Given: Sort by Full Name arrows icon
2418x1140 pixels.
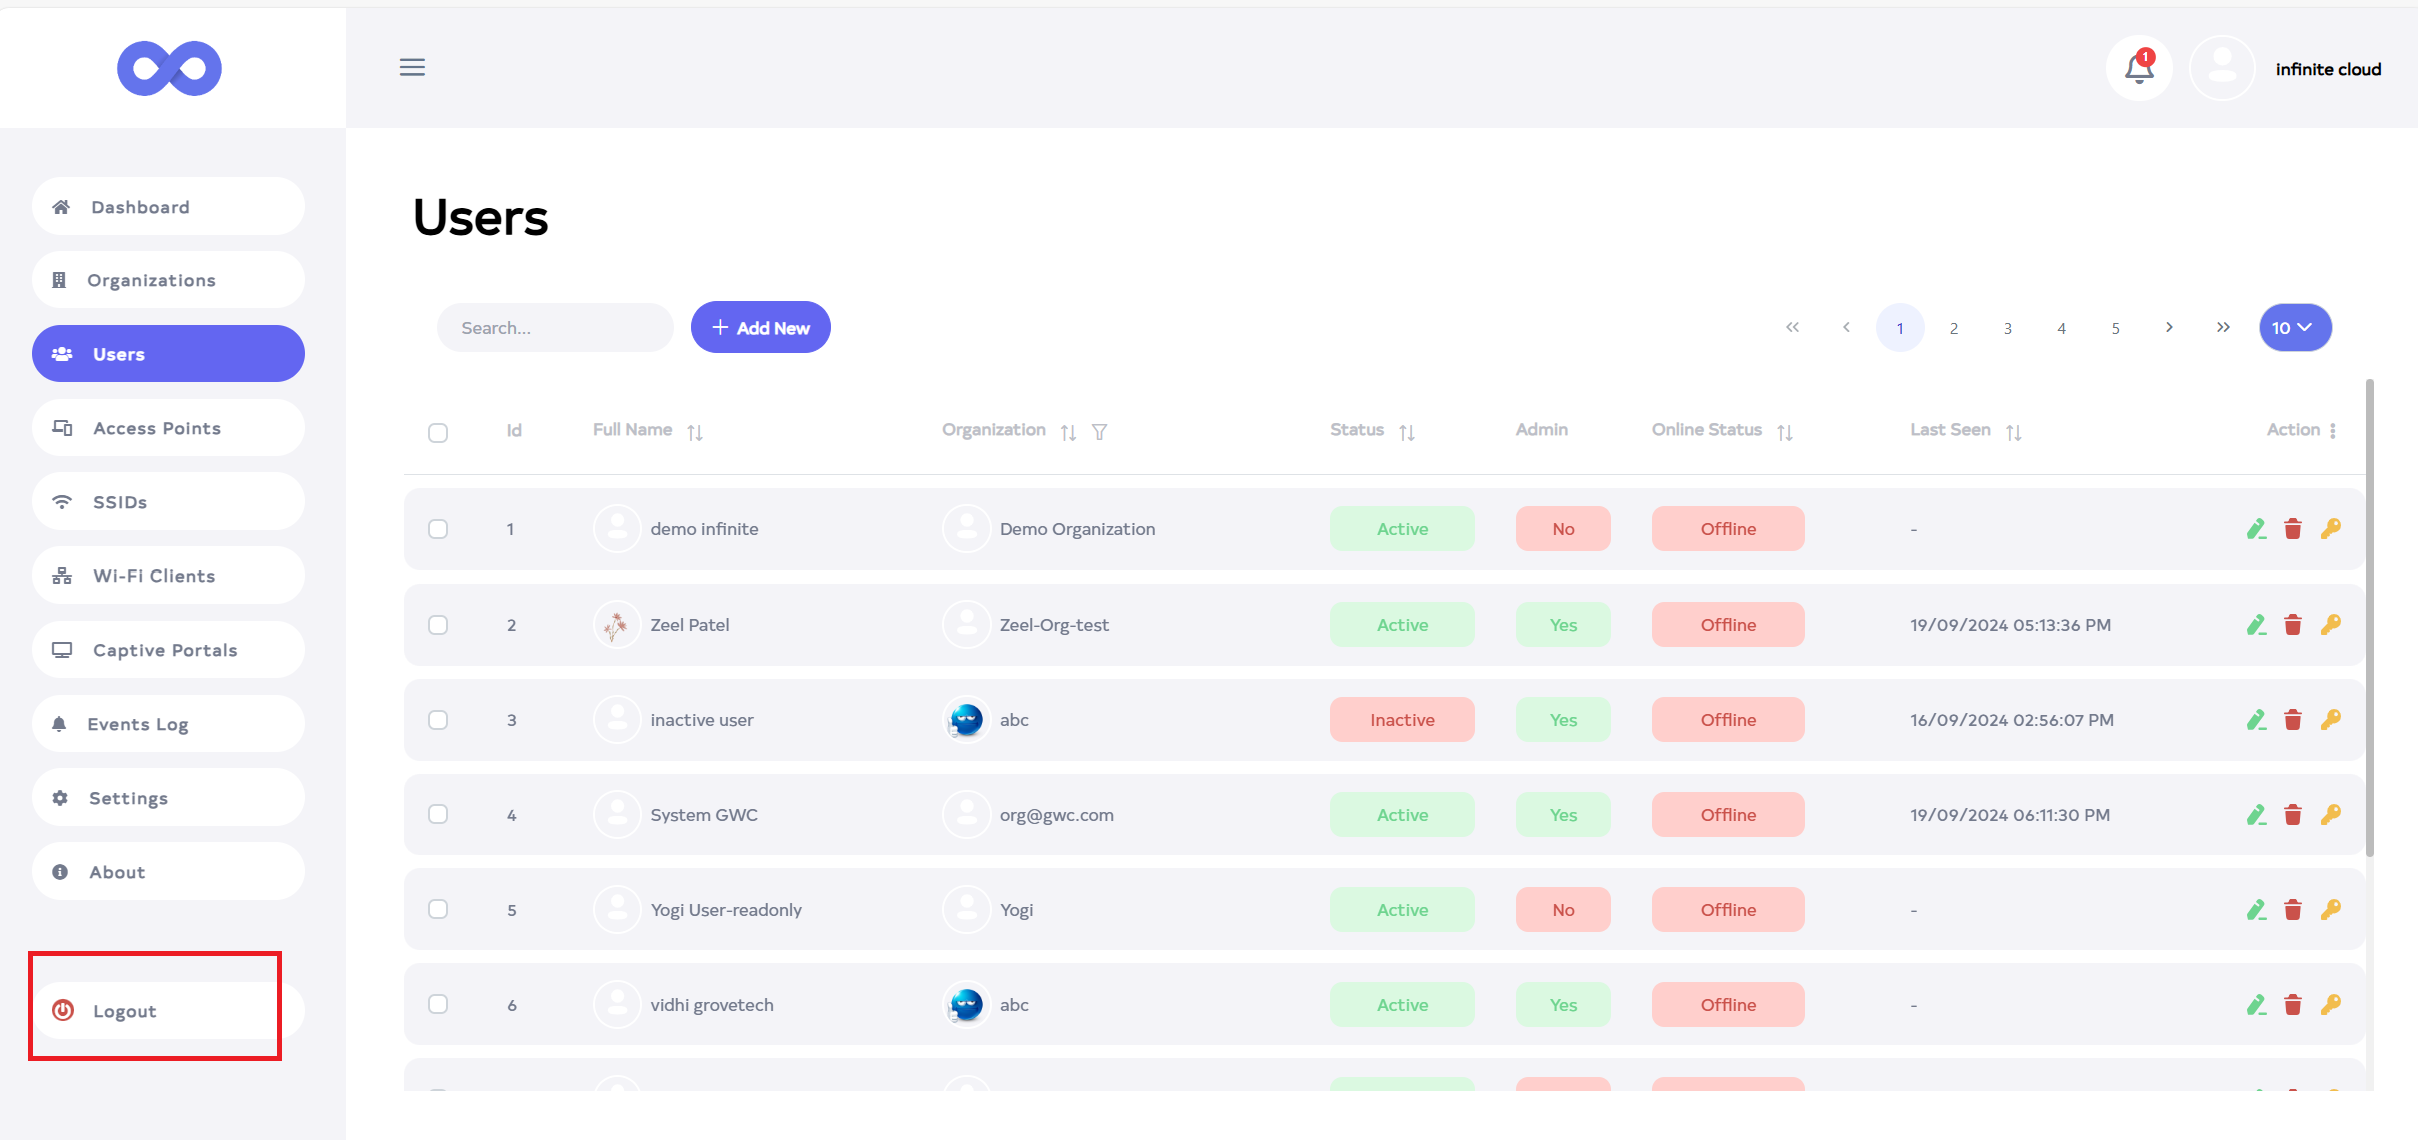Looking at the screenshot, I should (695, 432).
